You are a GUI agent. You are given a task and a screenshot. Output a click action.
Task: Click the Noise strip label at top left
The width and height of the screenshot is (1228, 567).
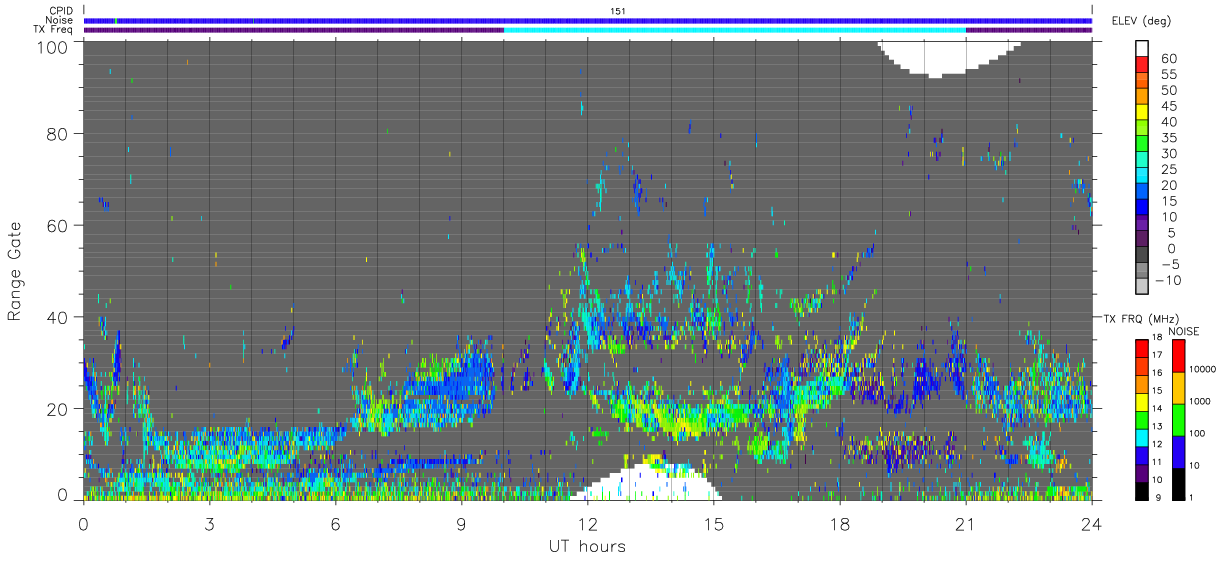point(60,20)
